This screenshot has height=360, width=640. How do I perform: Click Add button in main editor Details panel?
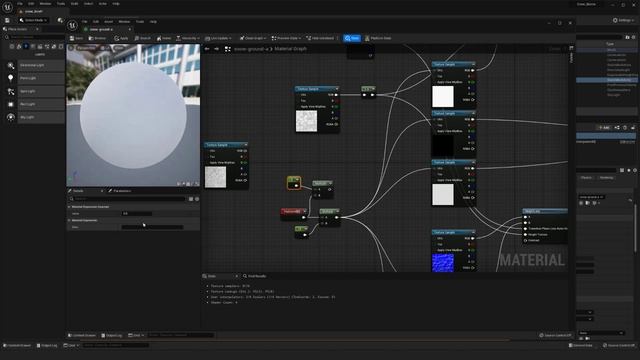(604, 128)
